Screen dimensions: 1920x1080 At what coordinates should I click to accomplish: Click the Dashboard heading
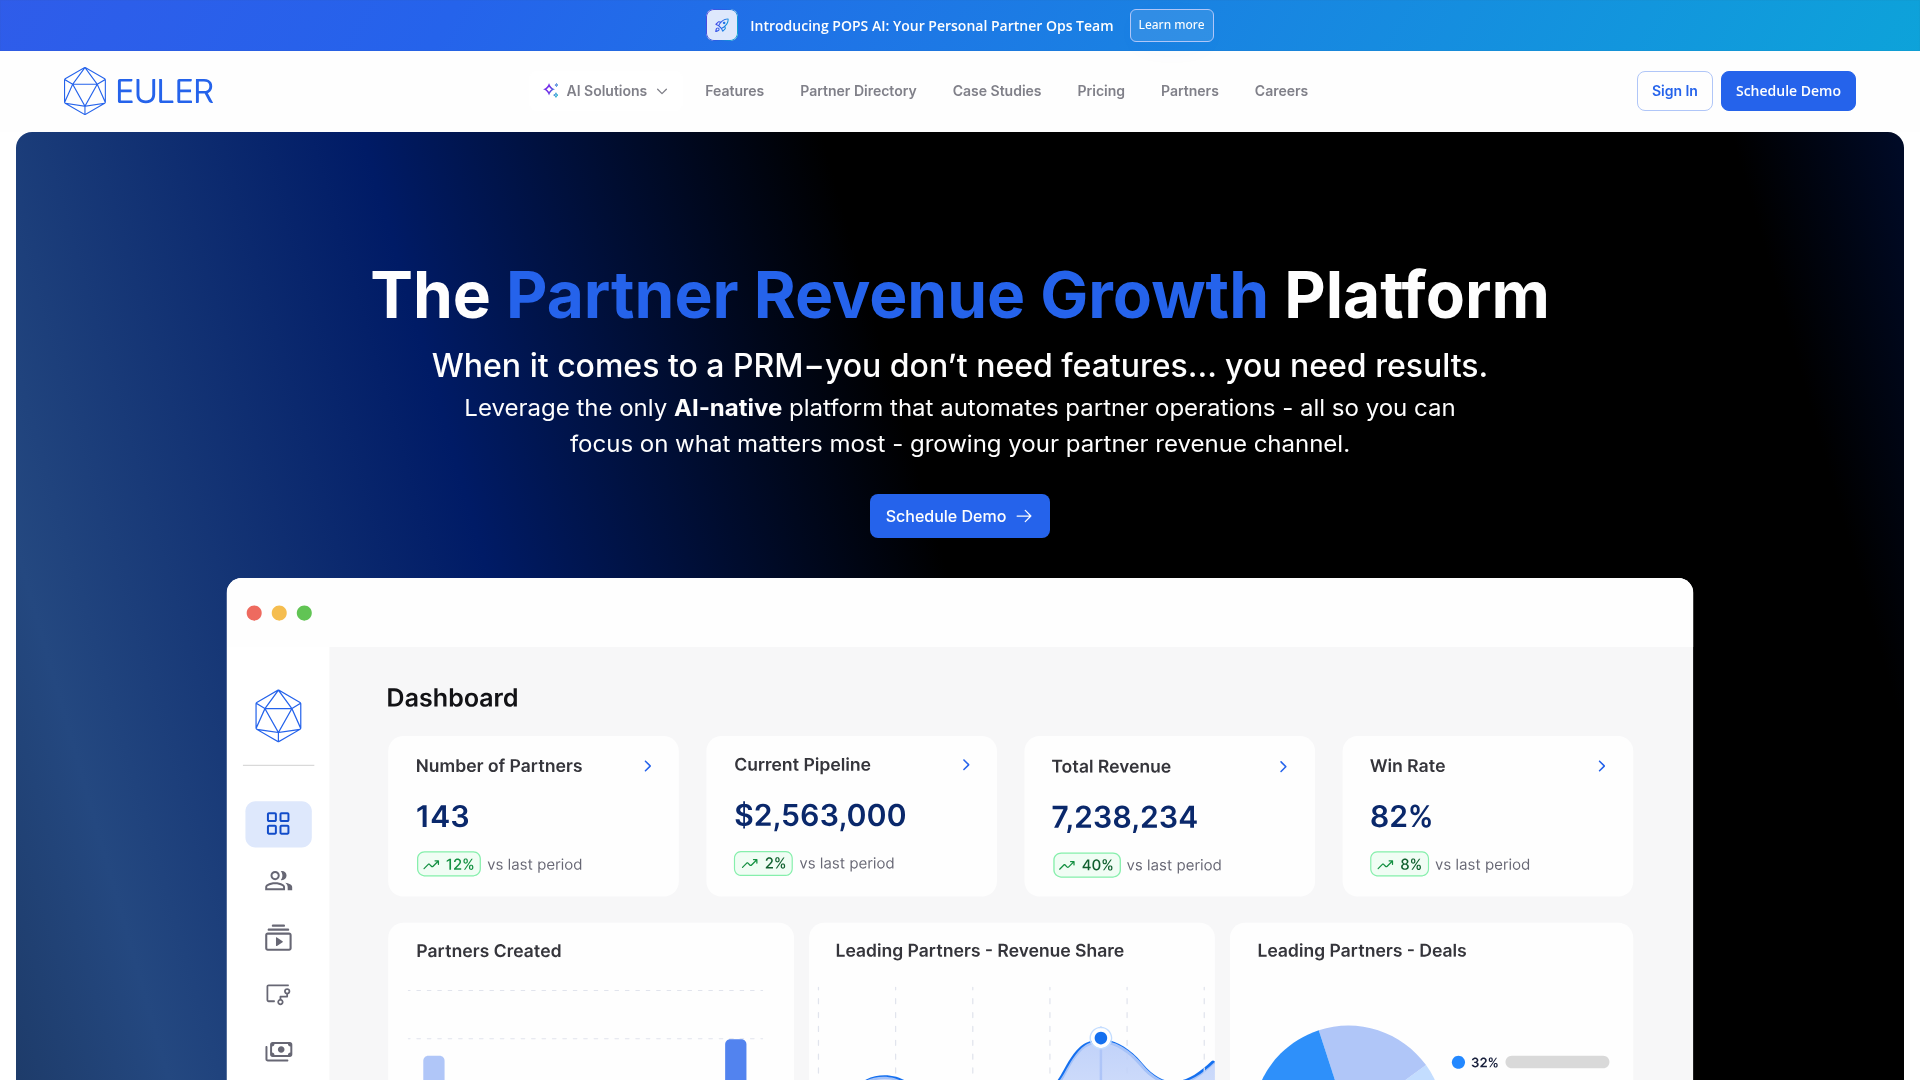pos(452,698)
